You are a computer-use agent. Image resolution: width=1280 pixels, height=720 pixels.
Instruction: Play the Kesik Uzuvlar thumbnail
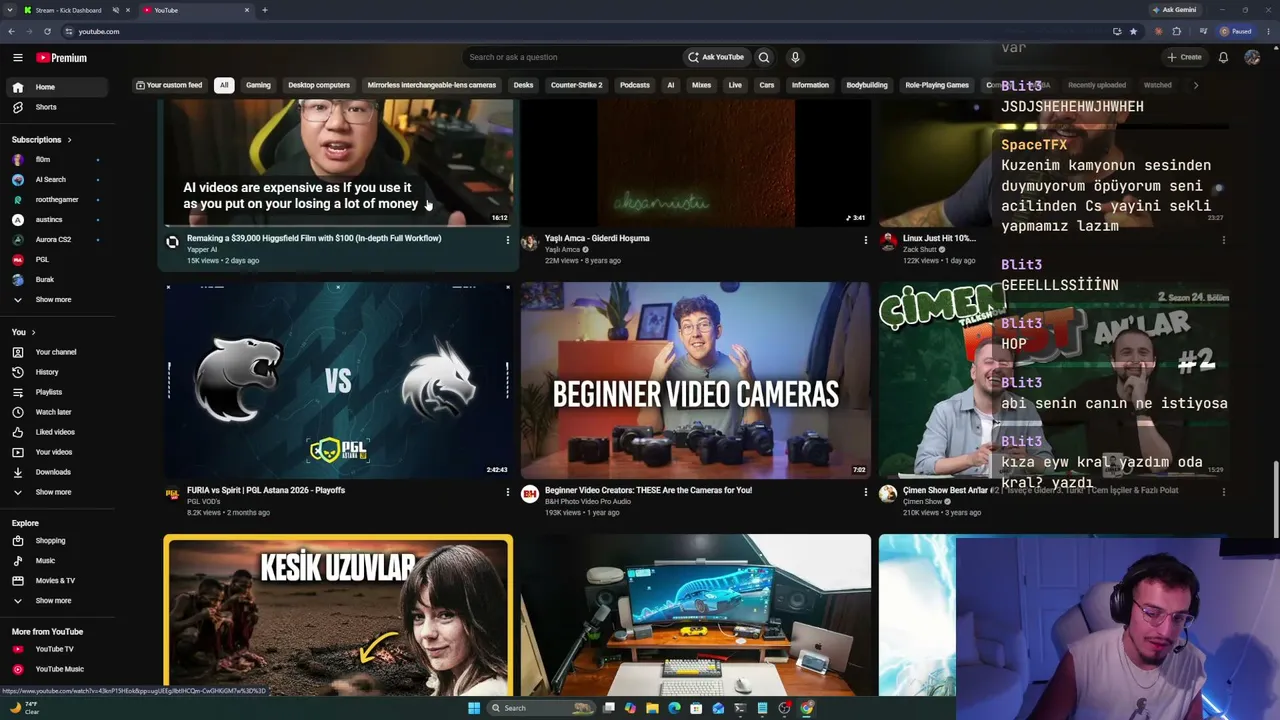point(338,615)
